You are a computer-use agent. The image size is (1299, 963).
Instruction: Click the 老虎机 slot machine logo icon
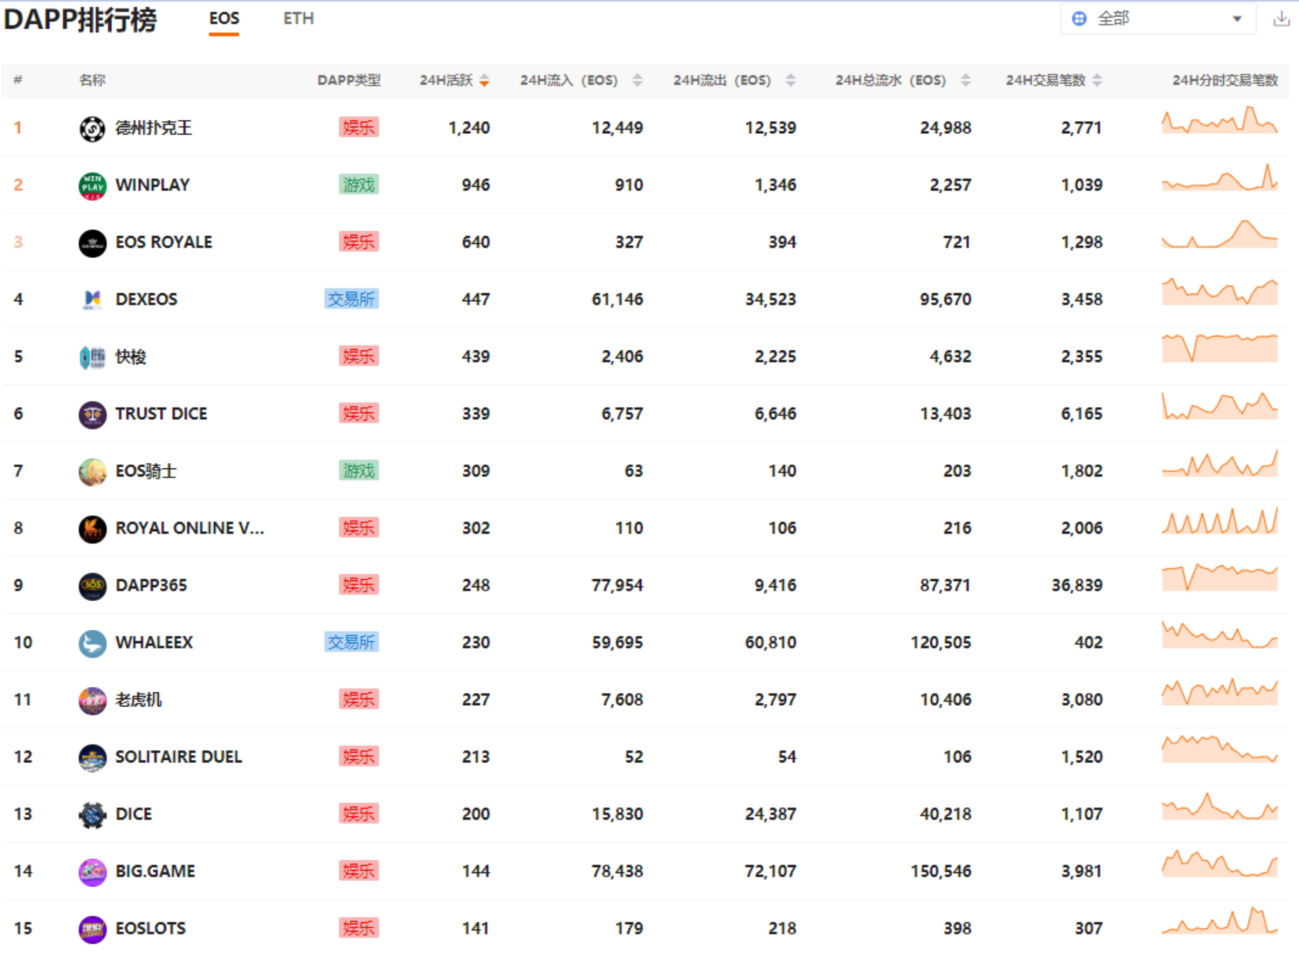pyautogui.click(x=92, y=700)
